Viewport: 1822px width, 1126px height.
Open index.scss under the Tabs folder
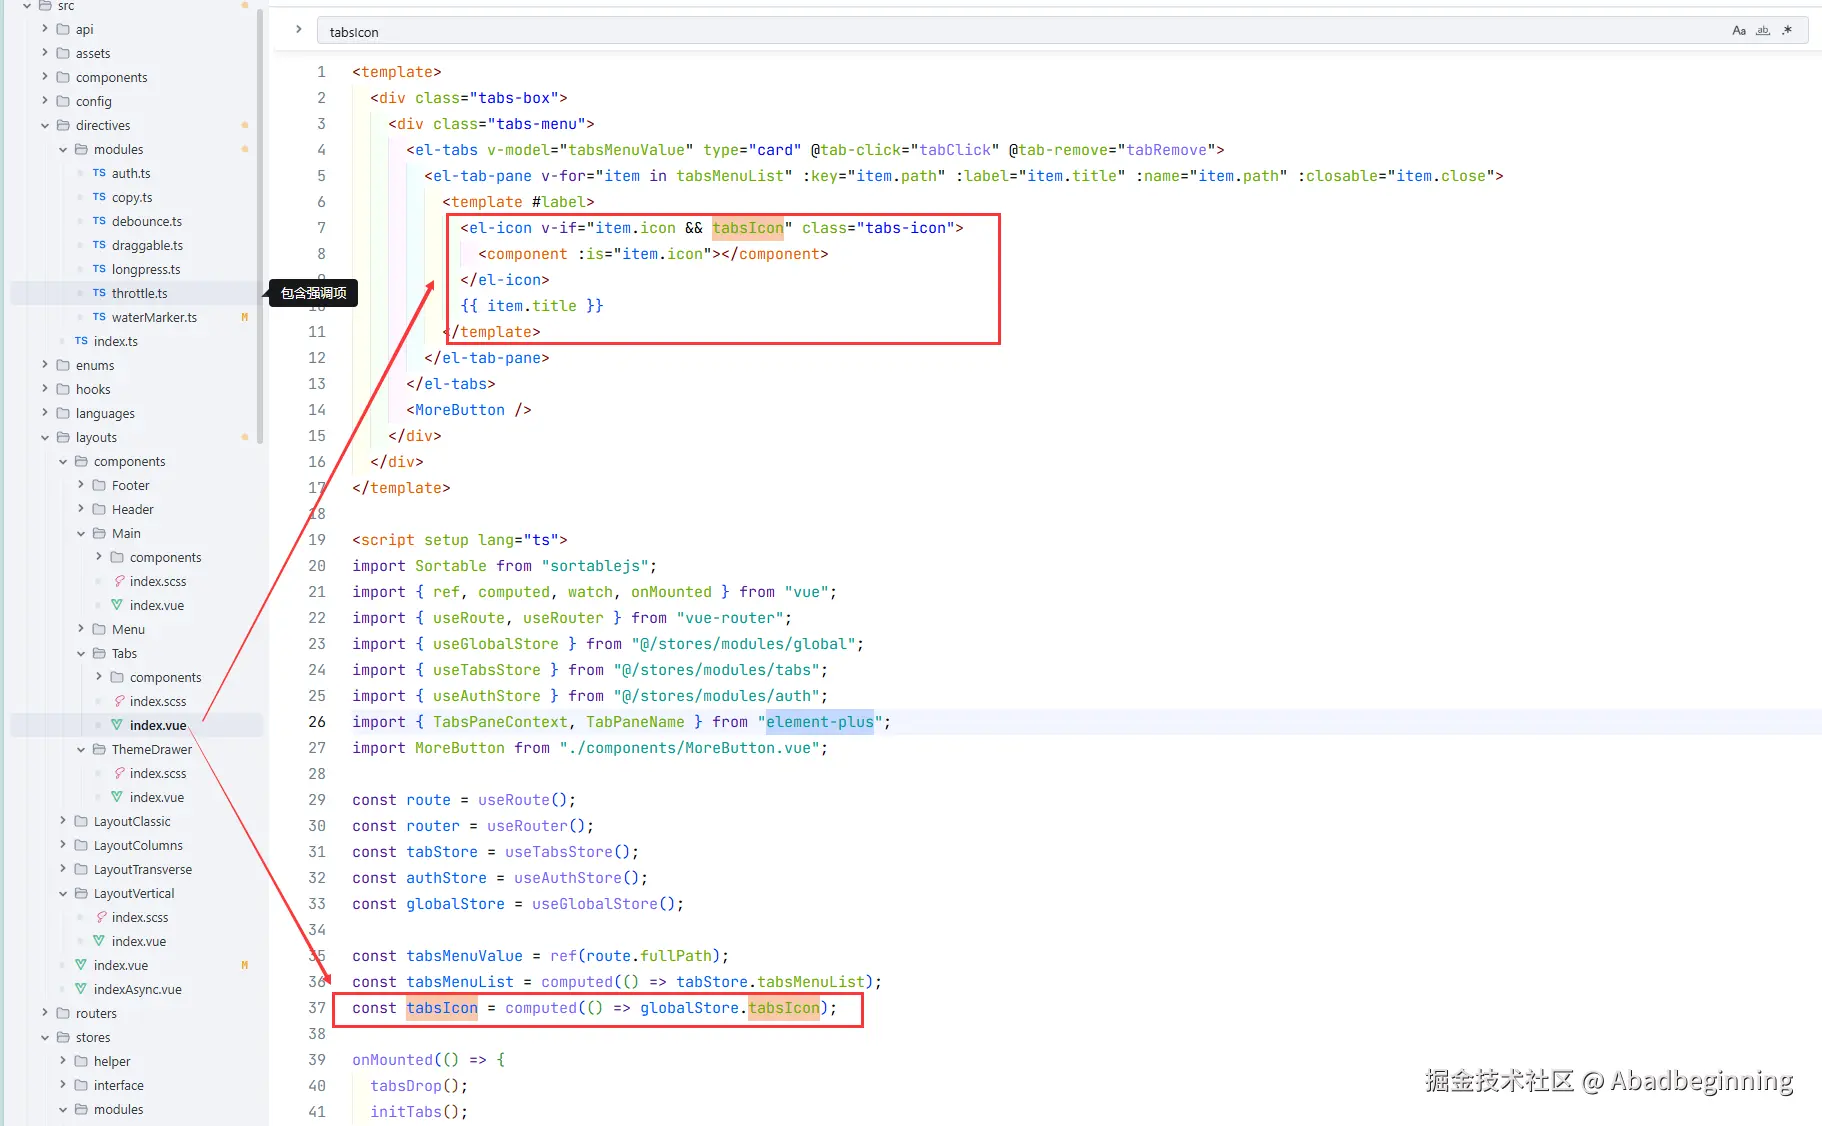tap(158, 701)
